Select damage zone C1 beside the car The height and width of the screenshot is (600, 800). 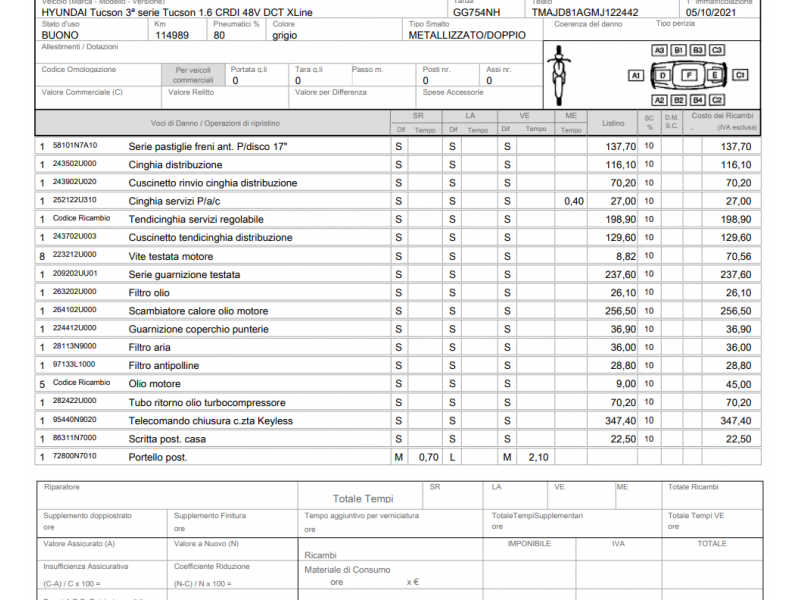[x=740, y=76]
